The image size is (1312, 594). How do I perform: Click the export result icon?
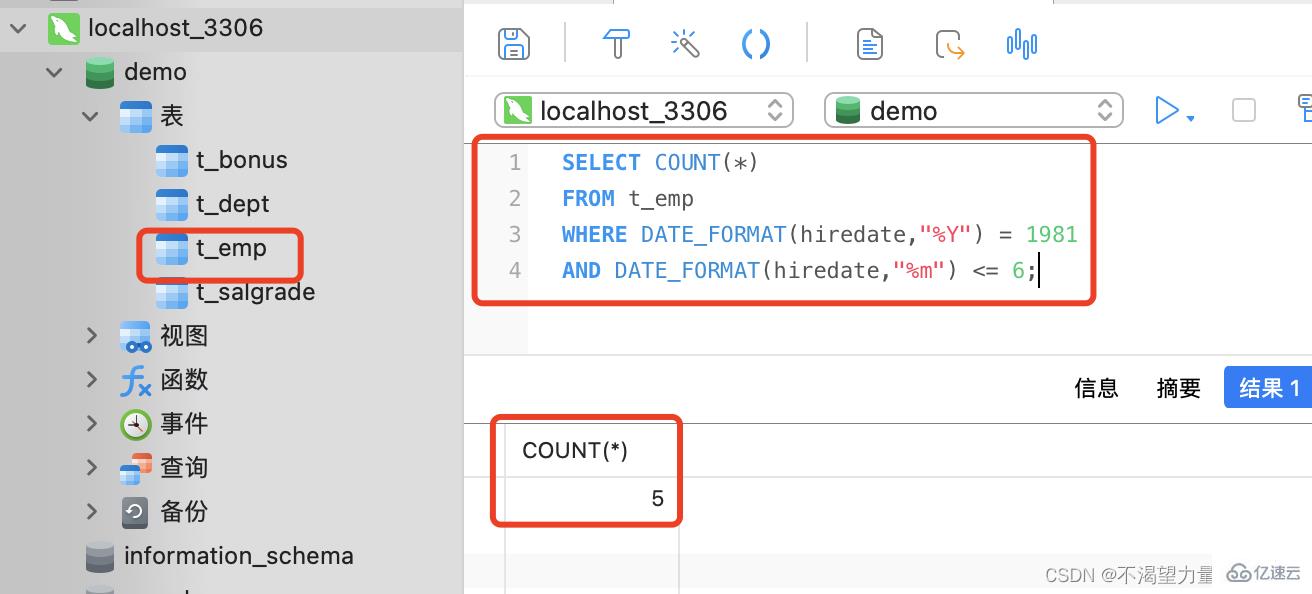949,44
